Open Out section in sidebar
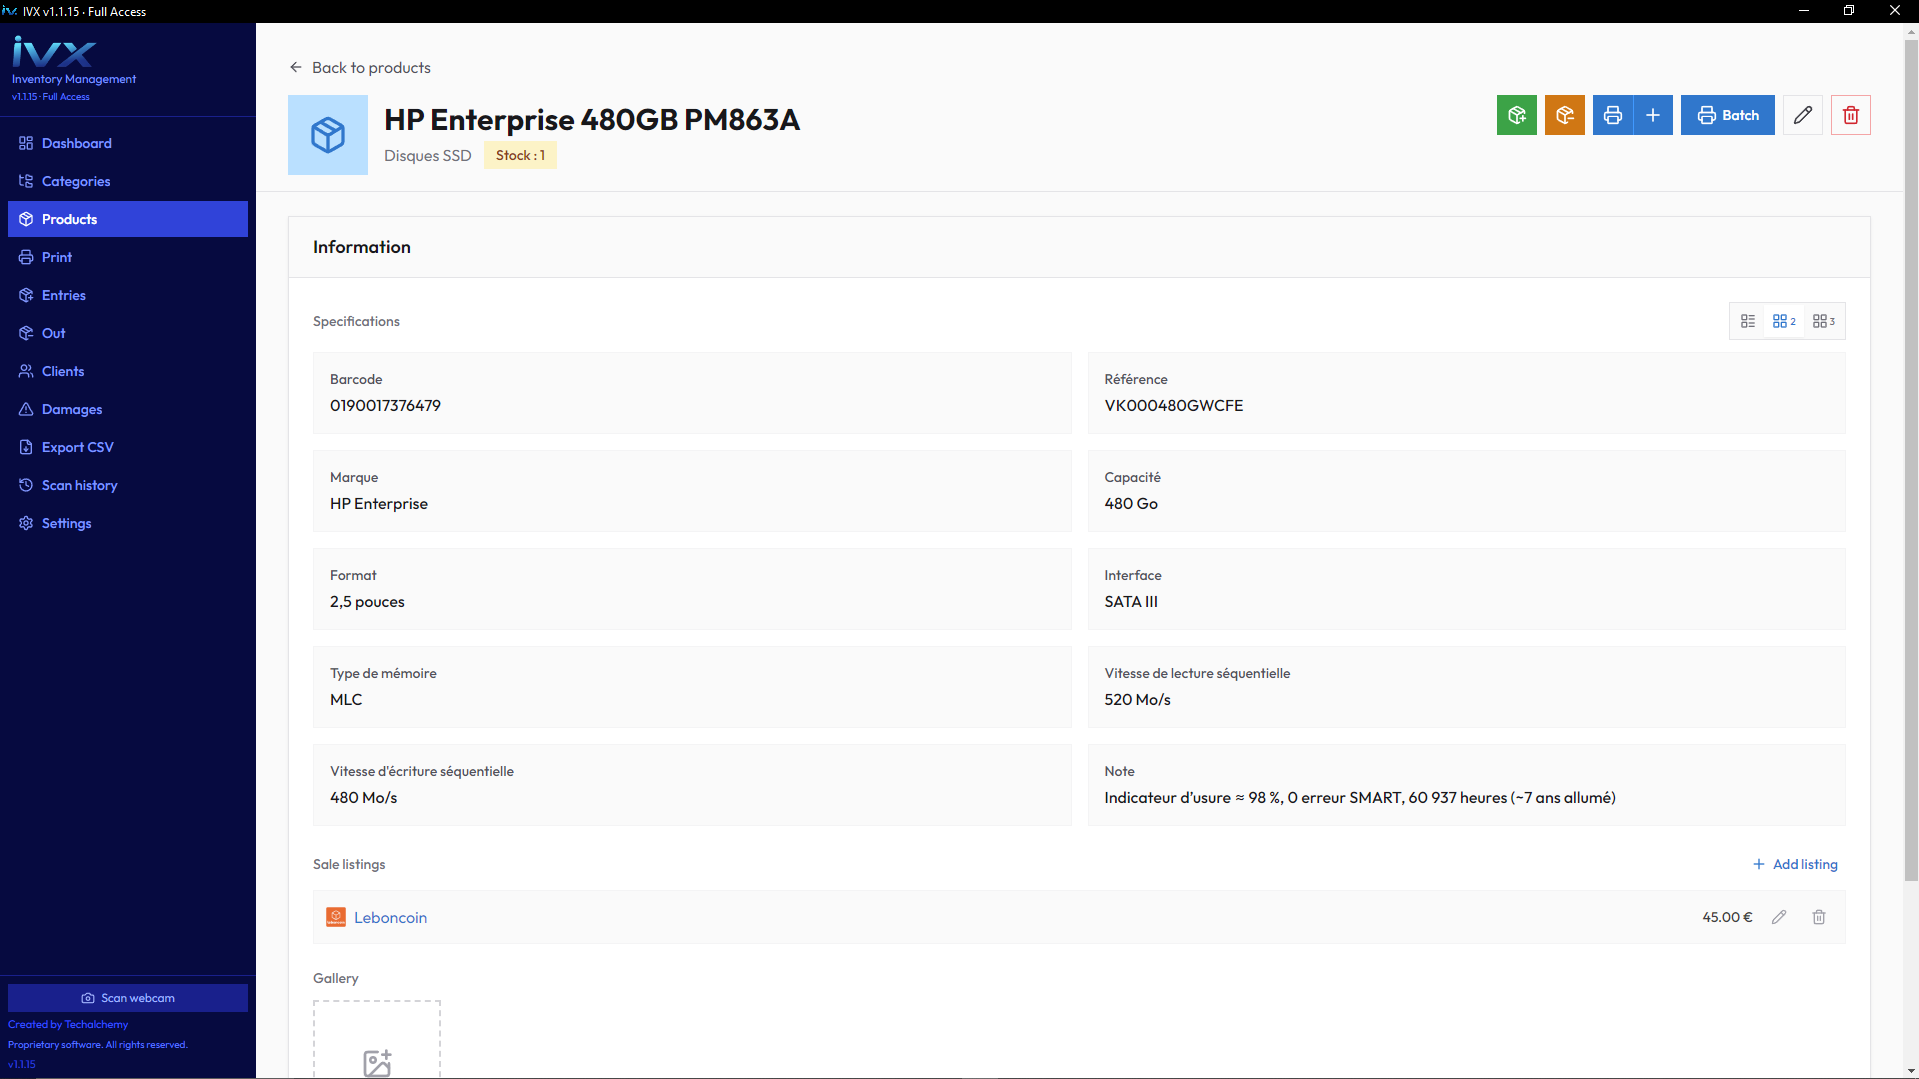 (128, 333)
